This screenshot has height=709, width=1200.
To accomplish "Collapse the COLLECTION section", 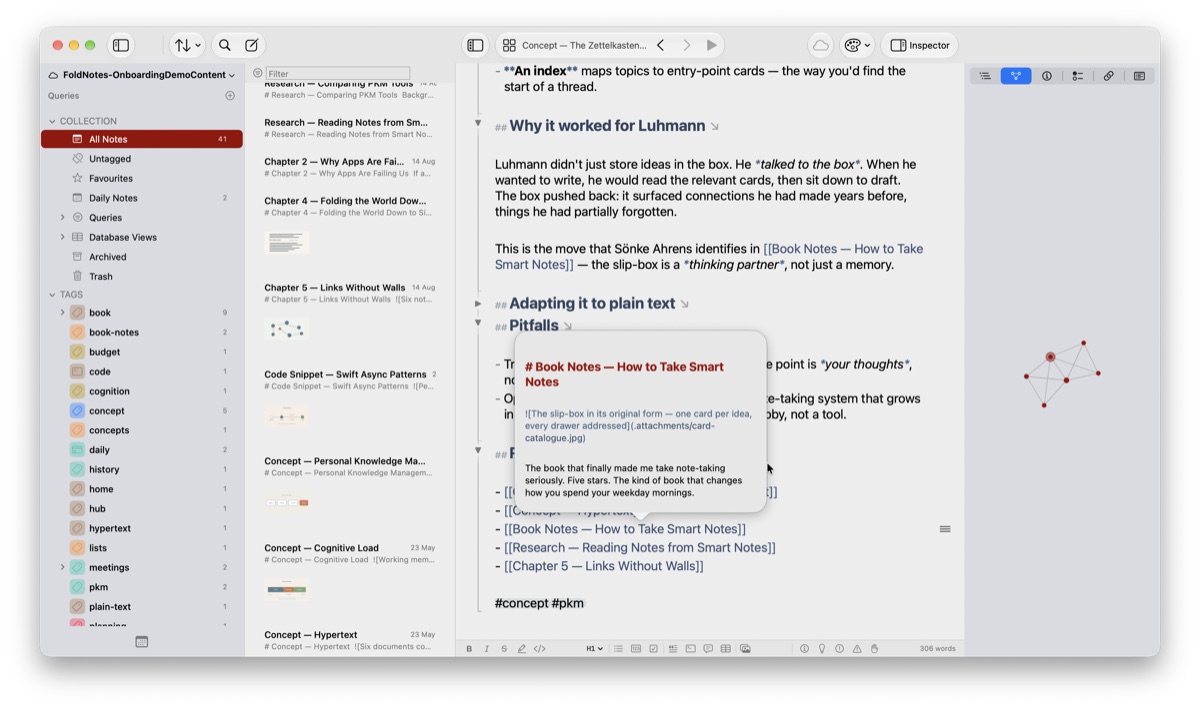I will (x=52, y=121).
